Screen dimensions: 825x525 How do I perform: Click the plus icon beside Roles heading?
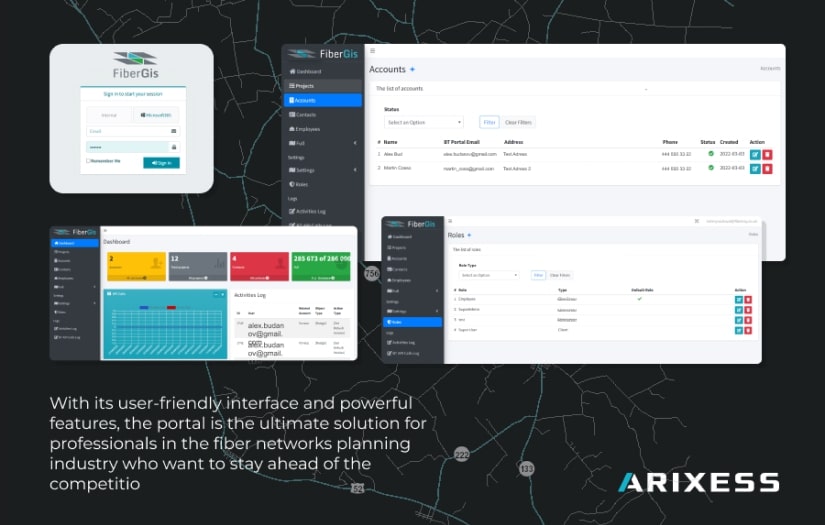click(469, 235)
